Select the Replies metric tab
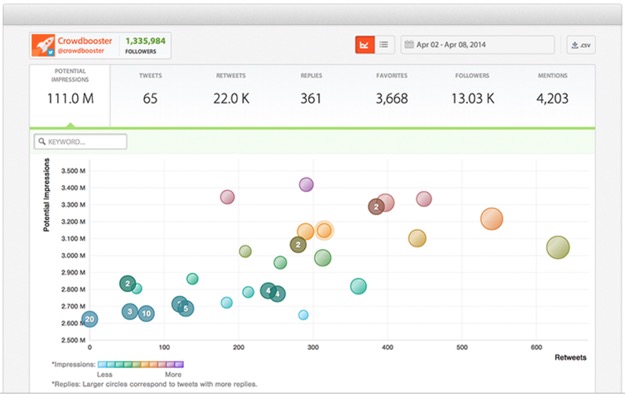The image size is (625, 398). coord(311,96)
